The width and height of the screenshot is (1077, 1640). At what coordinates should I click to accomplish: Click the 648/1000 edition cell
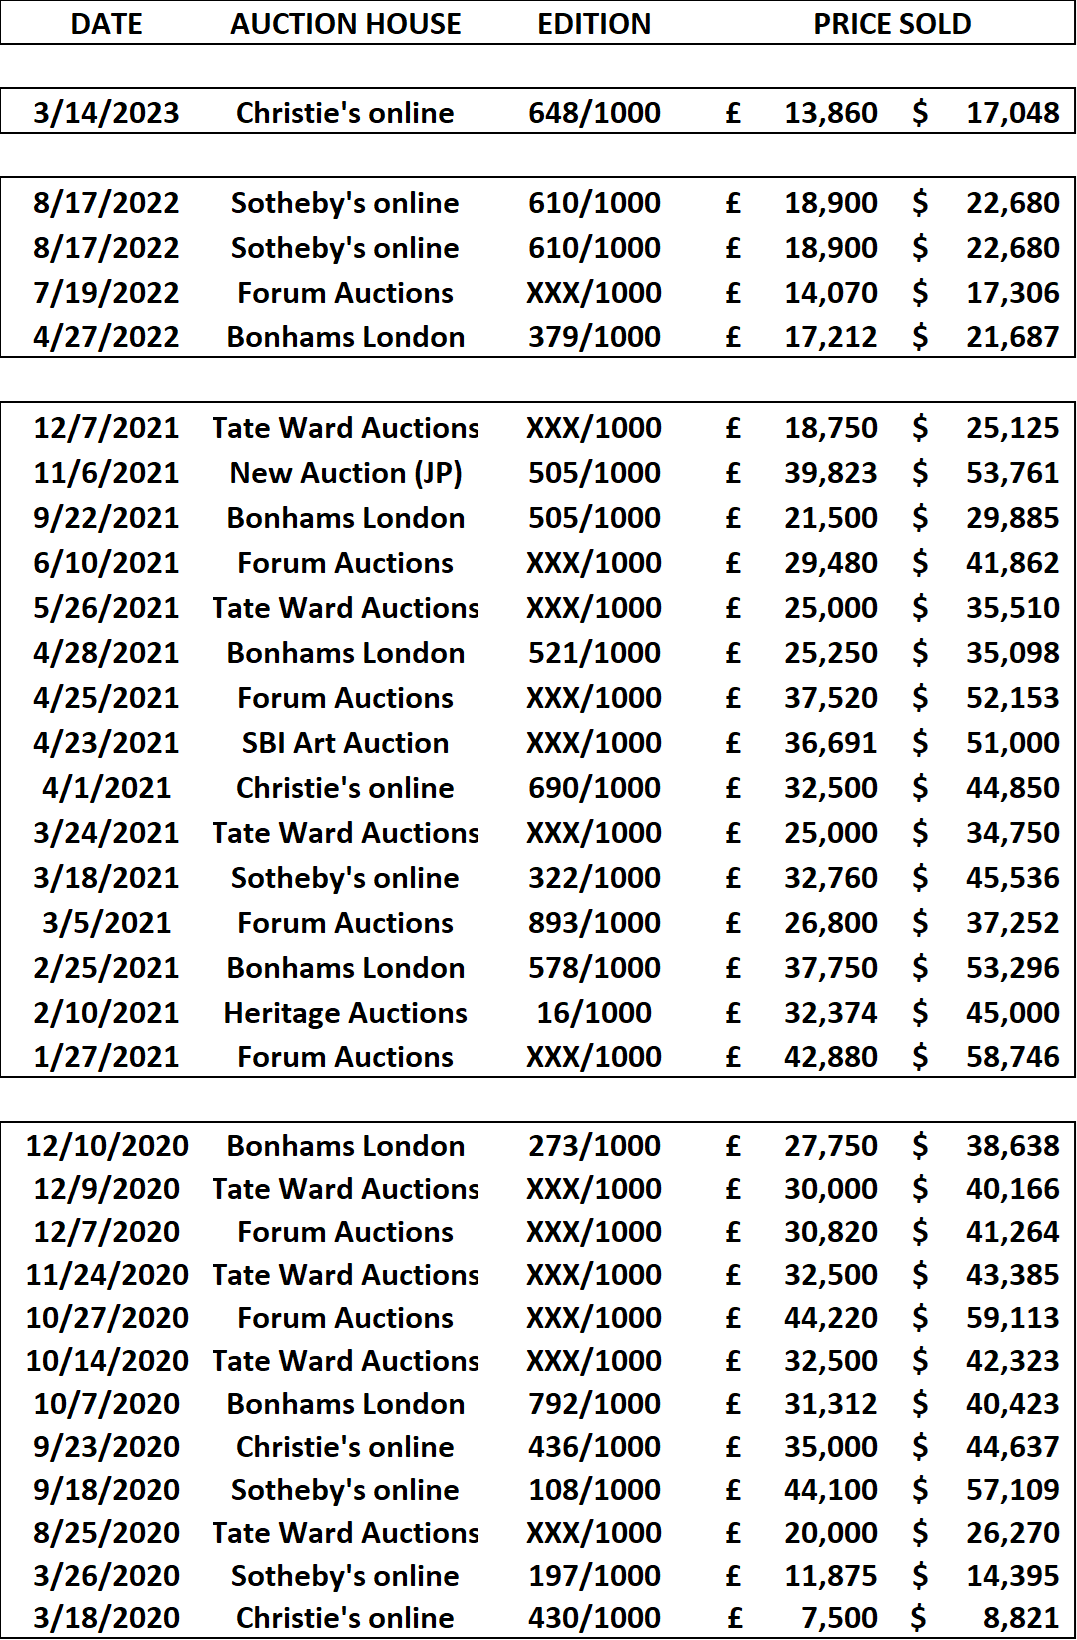(594, 113)
